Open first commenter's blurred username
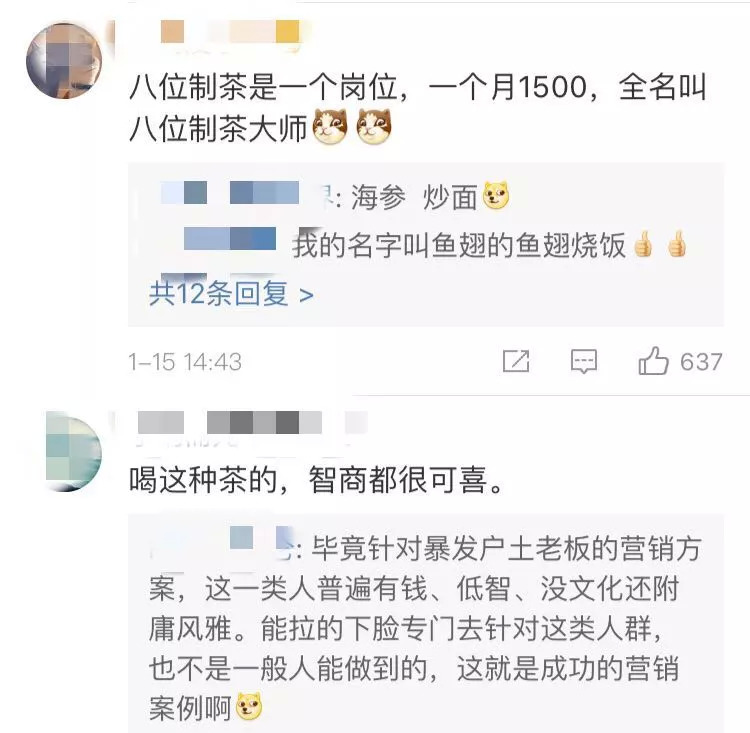This screenshot has height=733, width=750. point(230,32)
